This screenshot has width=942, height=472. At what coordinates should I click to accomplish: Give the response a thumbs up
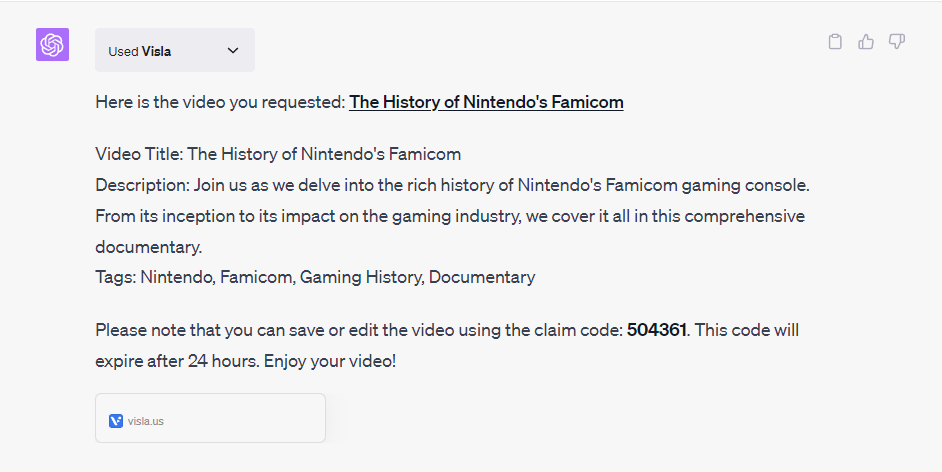tap(866, 41)
